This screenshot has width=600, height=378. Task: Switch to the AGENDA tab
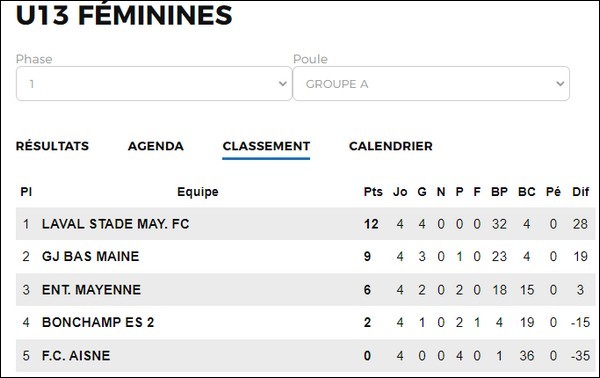pos(156,146)
